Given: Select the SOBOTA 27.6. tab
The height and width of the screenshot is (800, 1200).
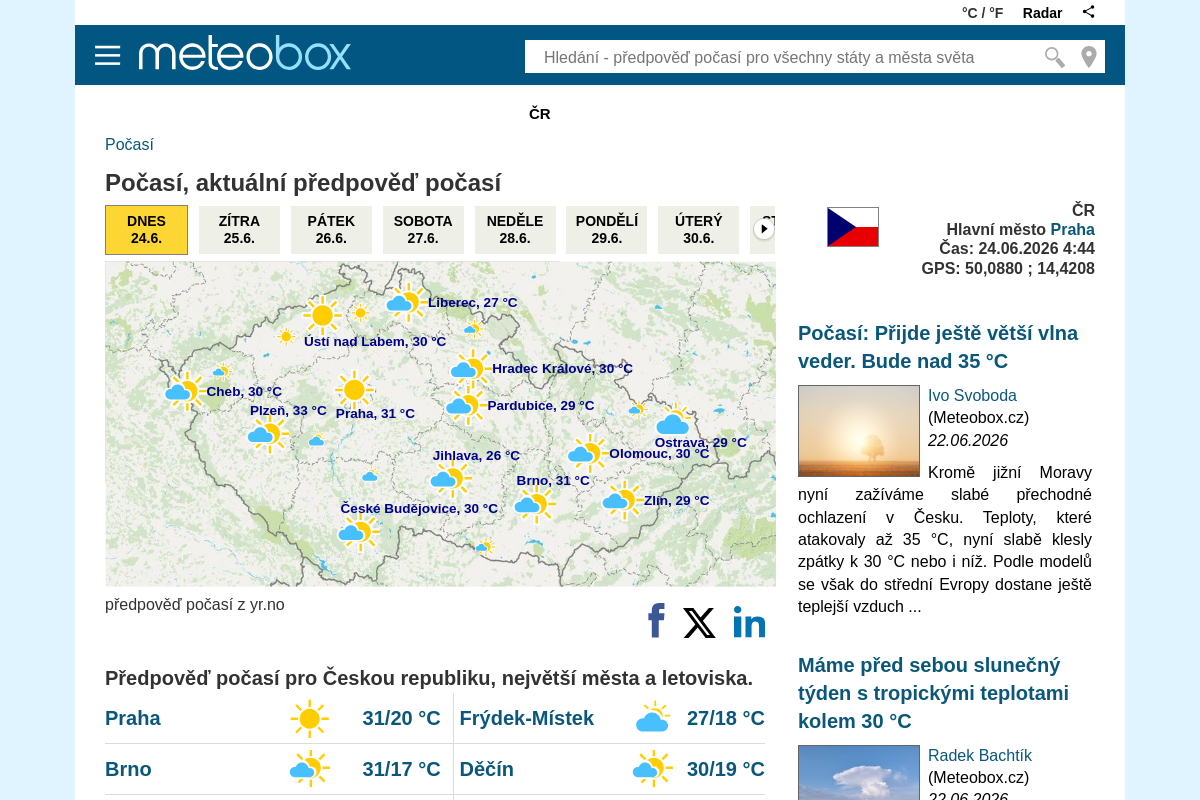Looking at the screenshot, I should pyautogui.click(x=423, y=230).
